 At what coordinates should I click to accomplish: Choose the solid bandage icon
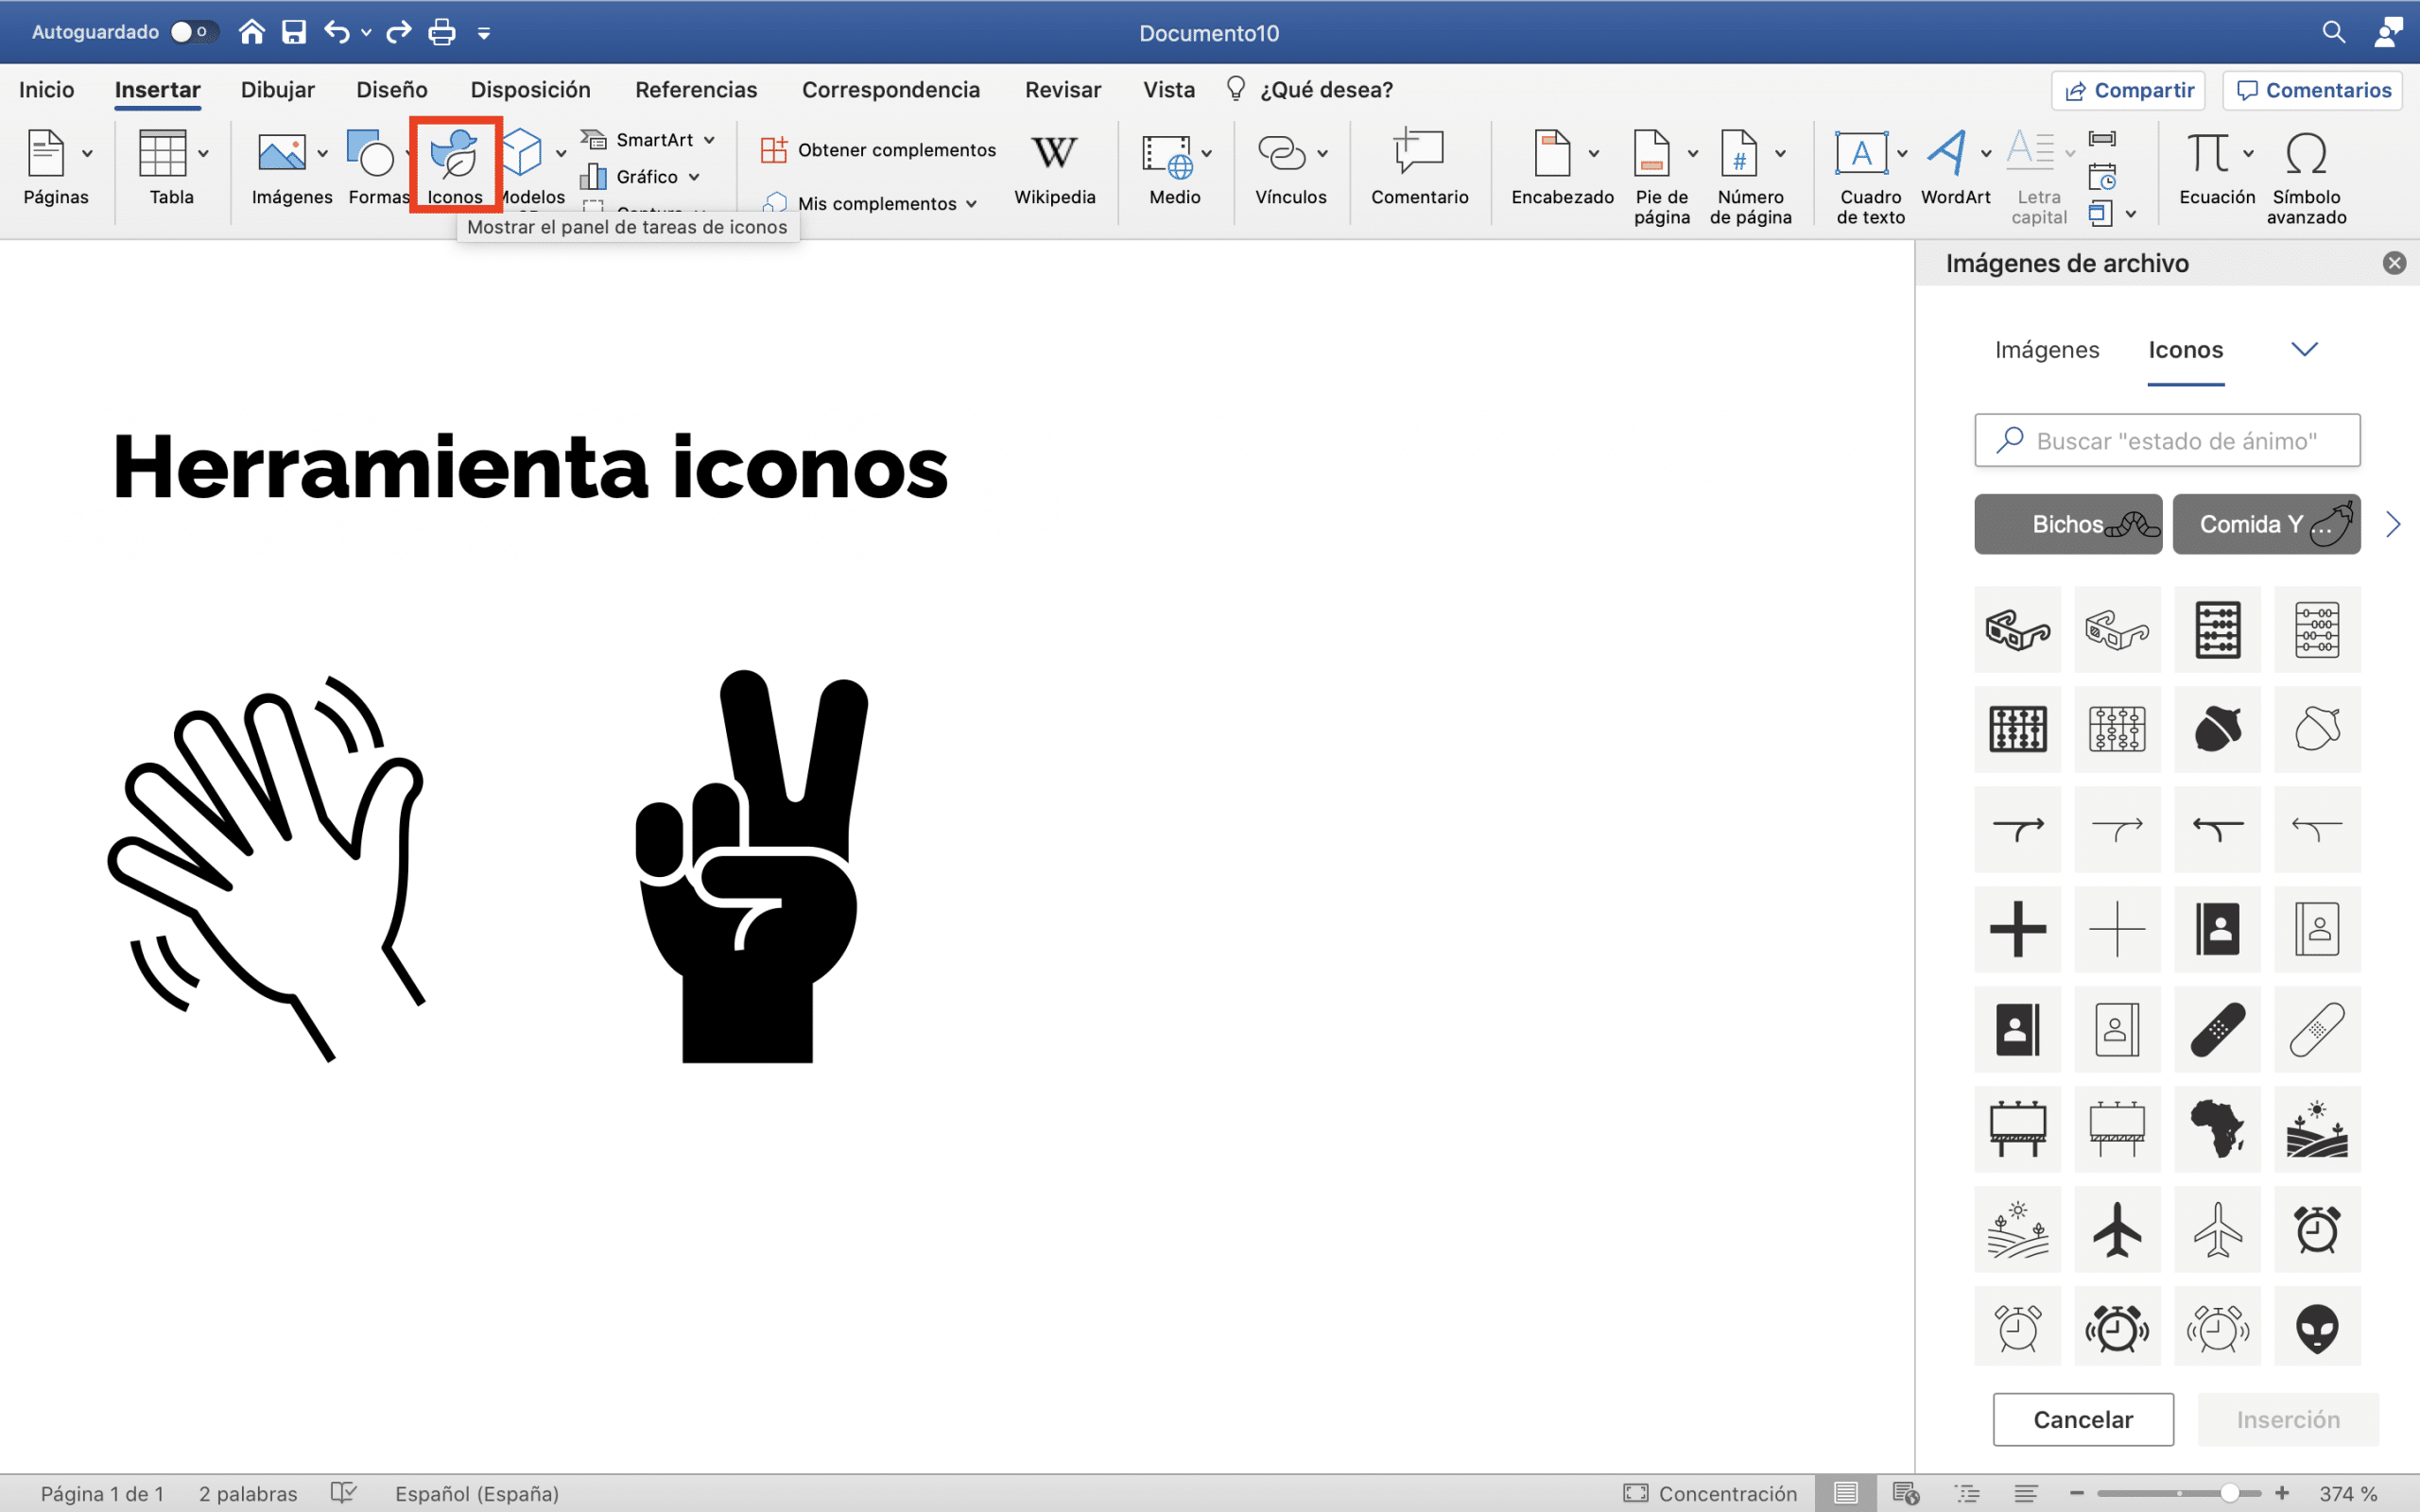click(x=2217, y=1028)
